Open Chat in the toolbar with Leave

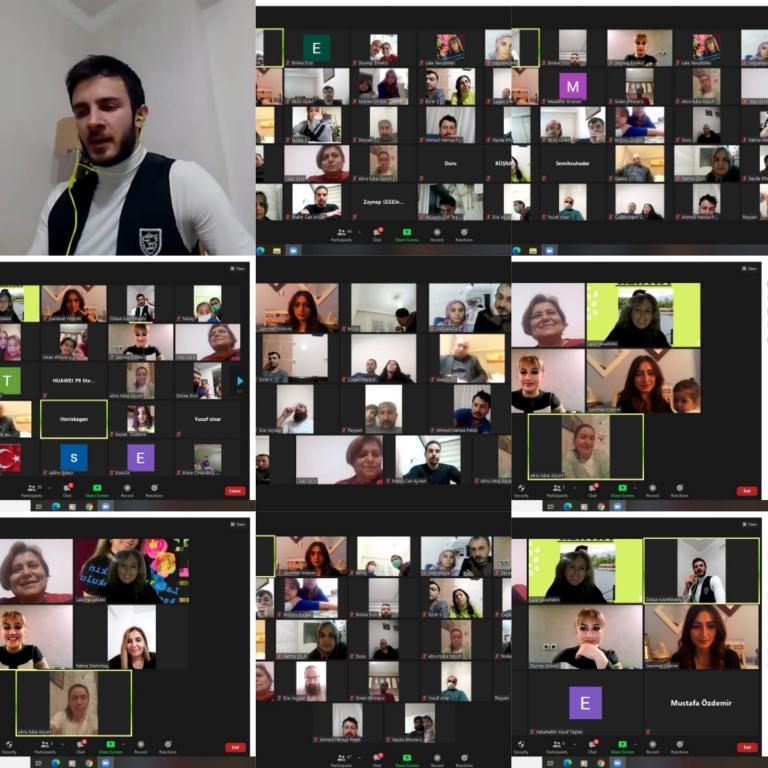(x=67, y=490)
